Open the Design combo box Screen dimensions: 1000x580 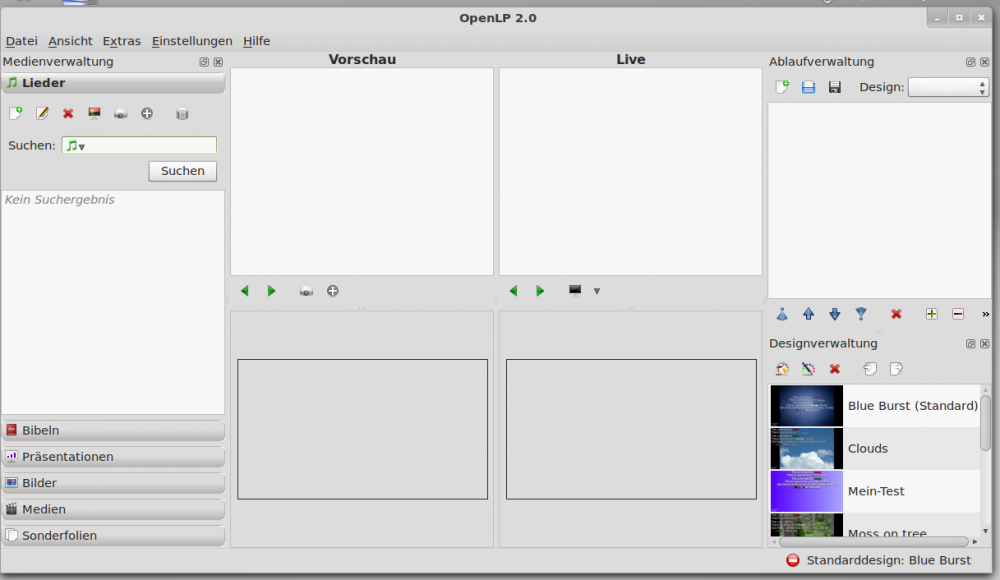[948, 87]
